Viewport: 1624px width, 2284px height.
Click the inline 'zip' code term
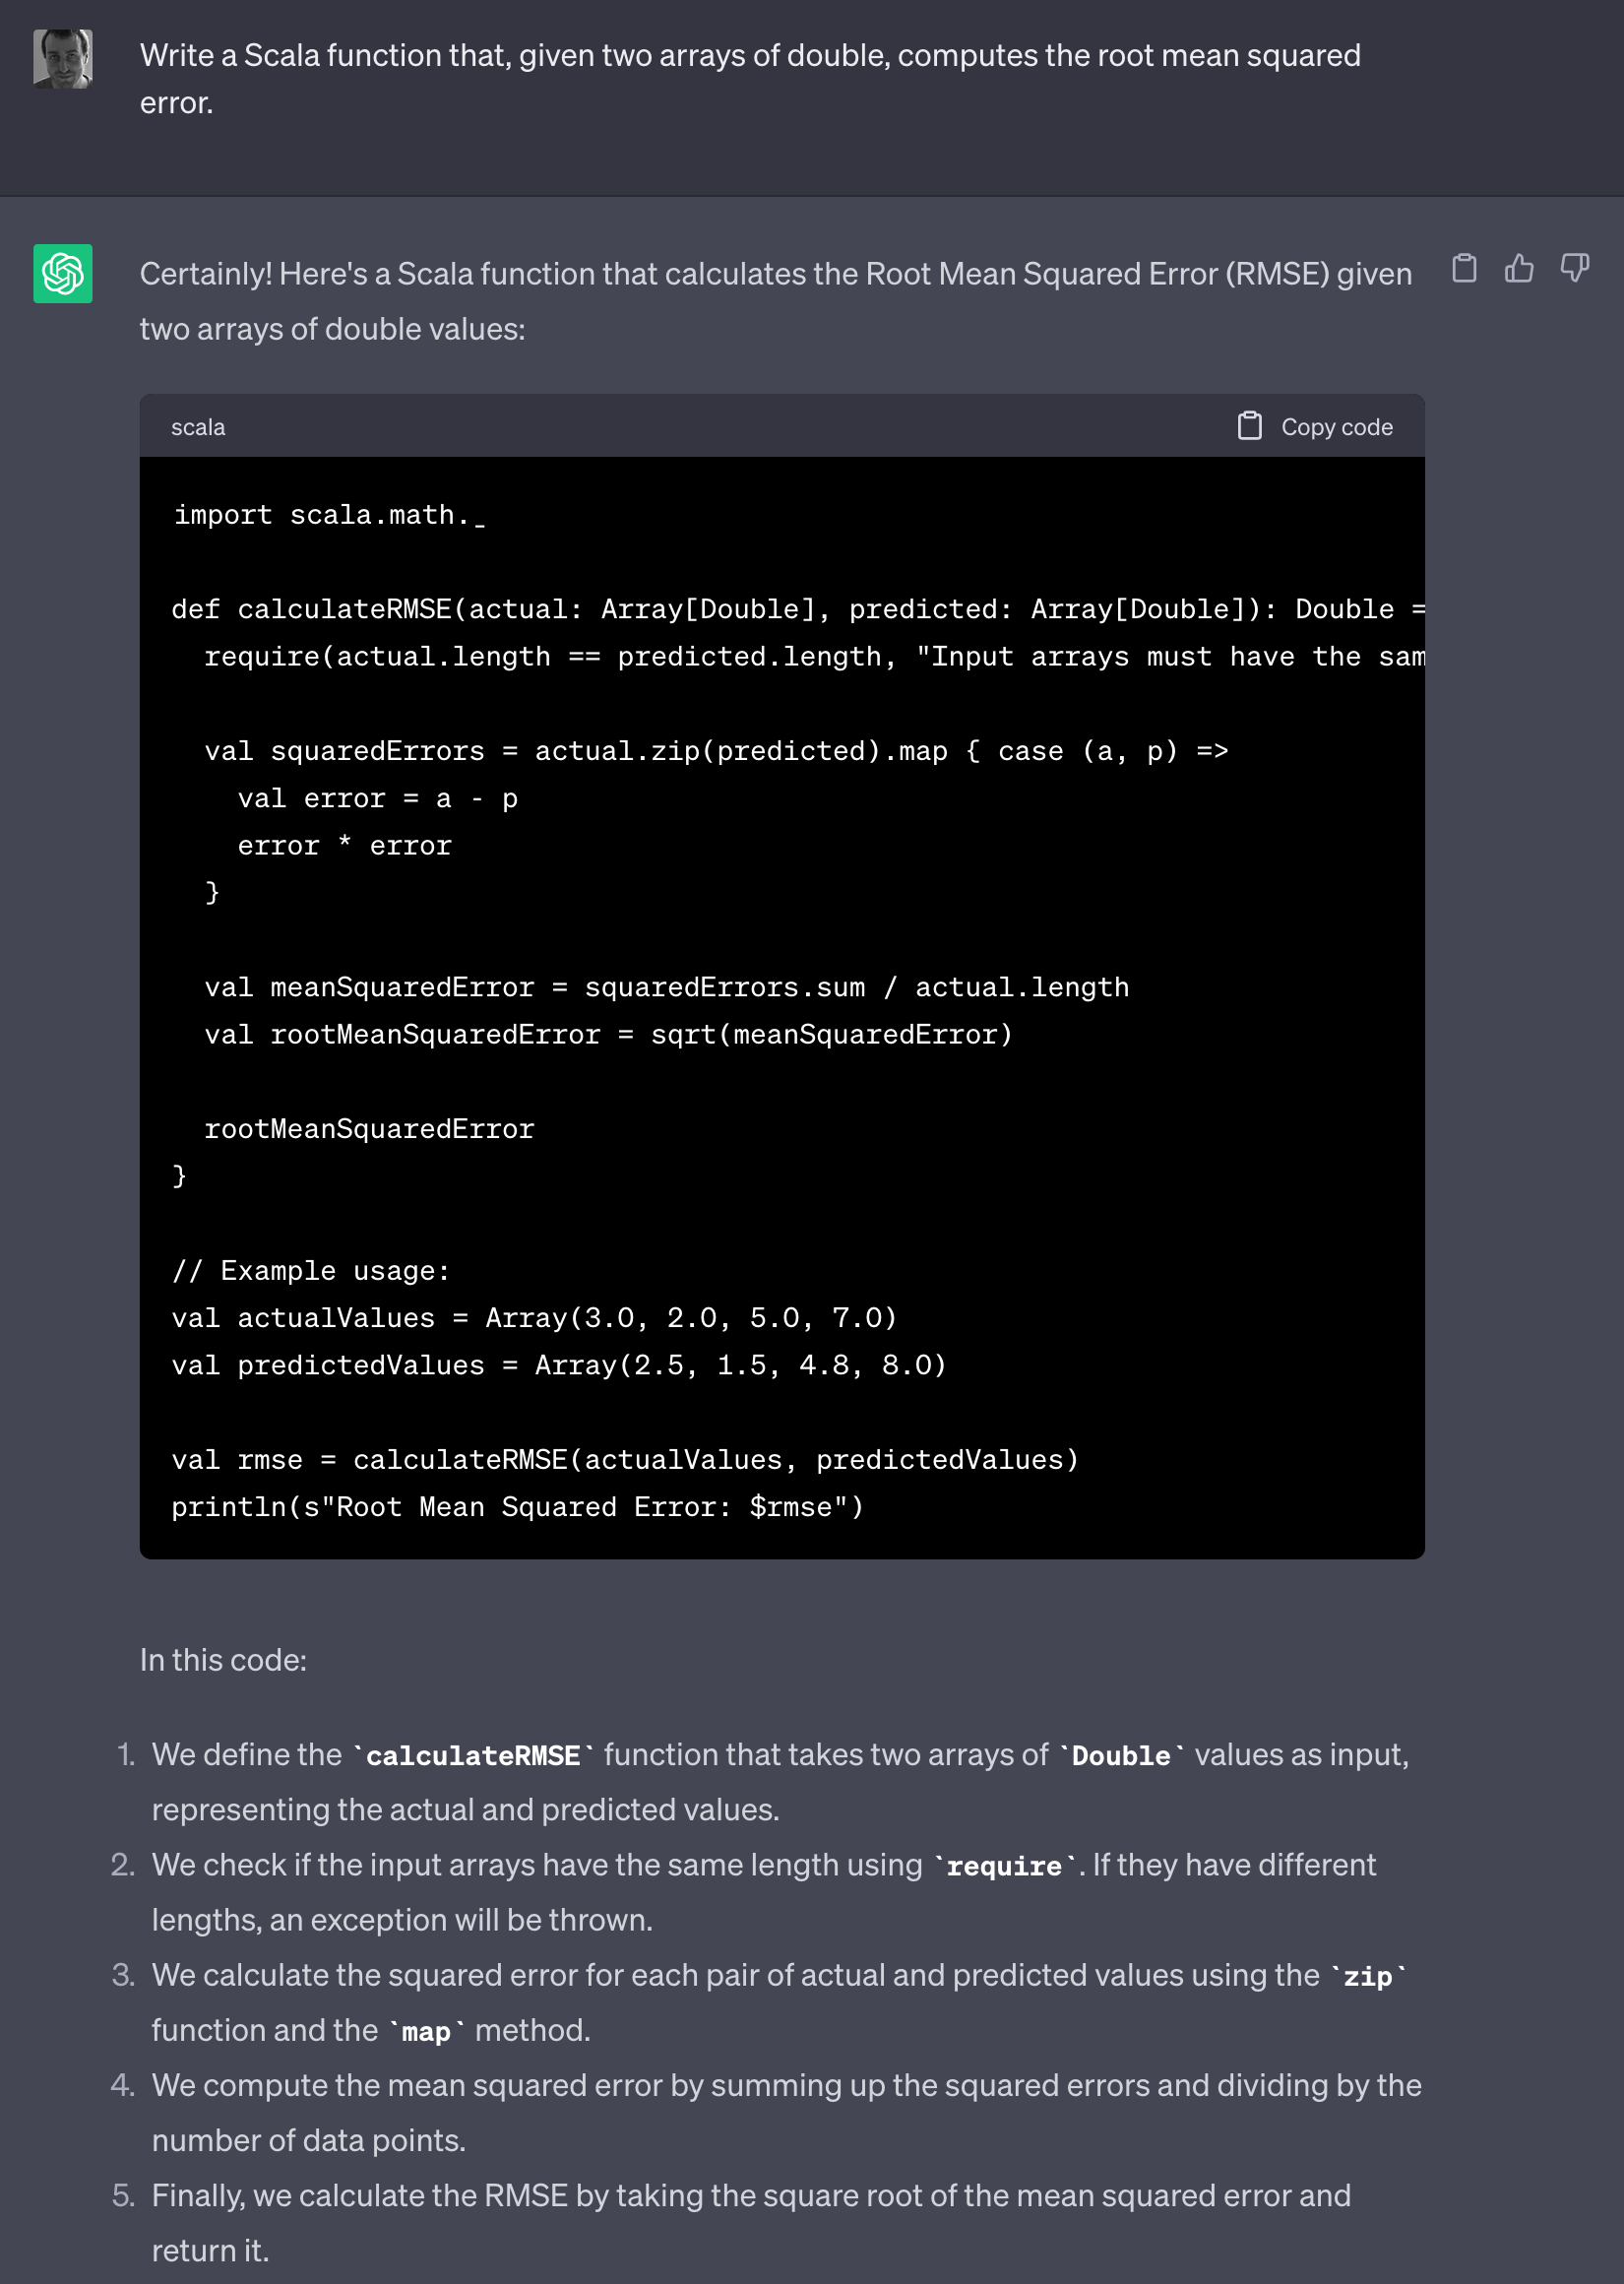tap(1368, 1976)
